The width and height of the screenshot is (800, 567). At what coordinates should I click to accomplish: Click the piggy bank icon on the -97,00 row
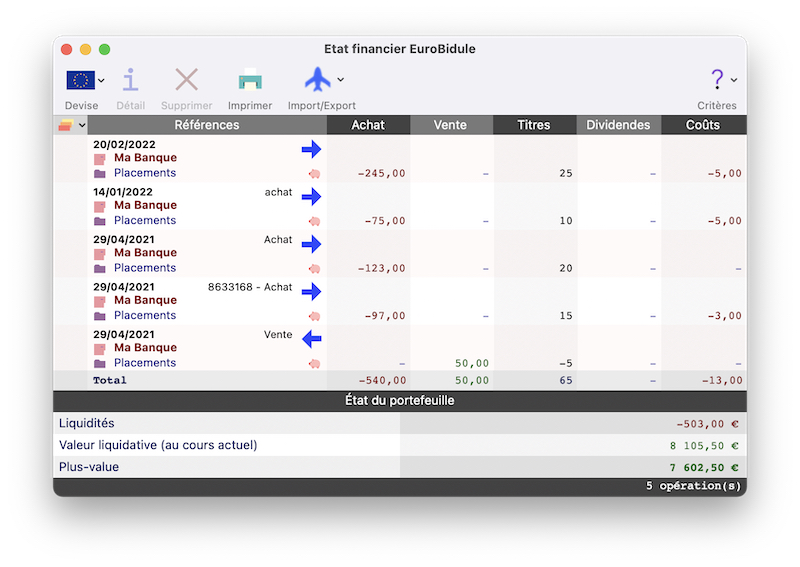pyautogui.click(x=314, y=316)
